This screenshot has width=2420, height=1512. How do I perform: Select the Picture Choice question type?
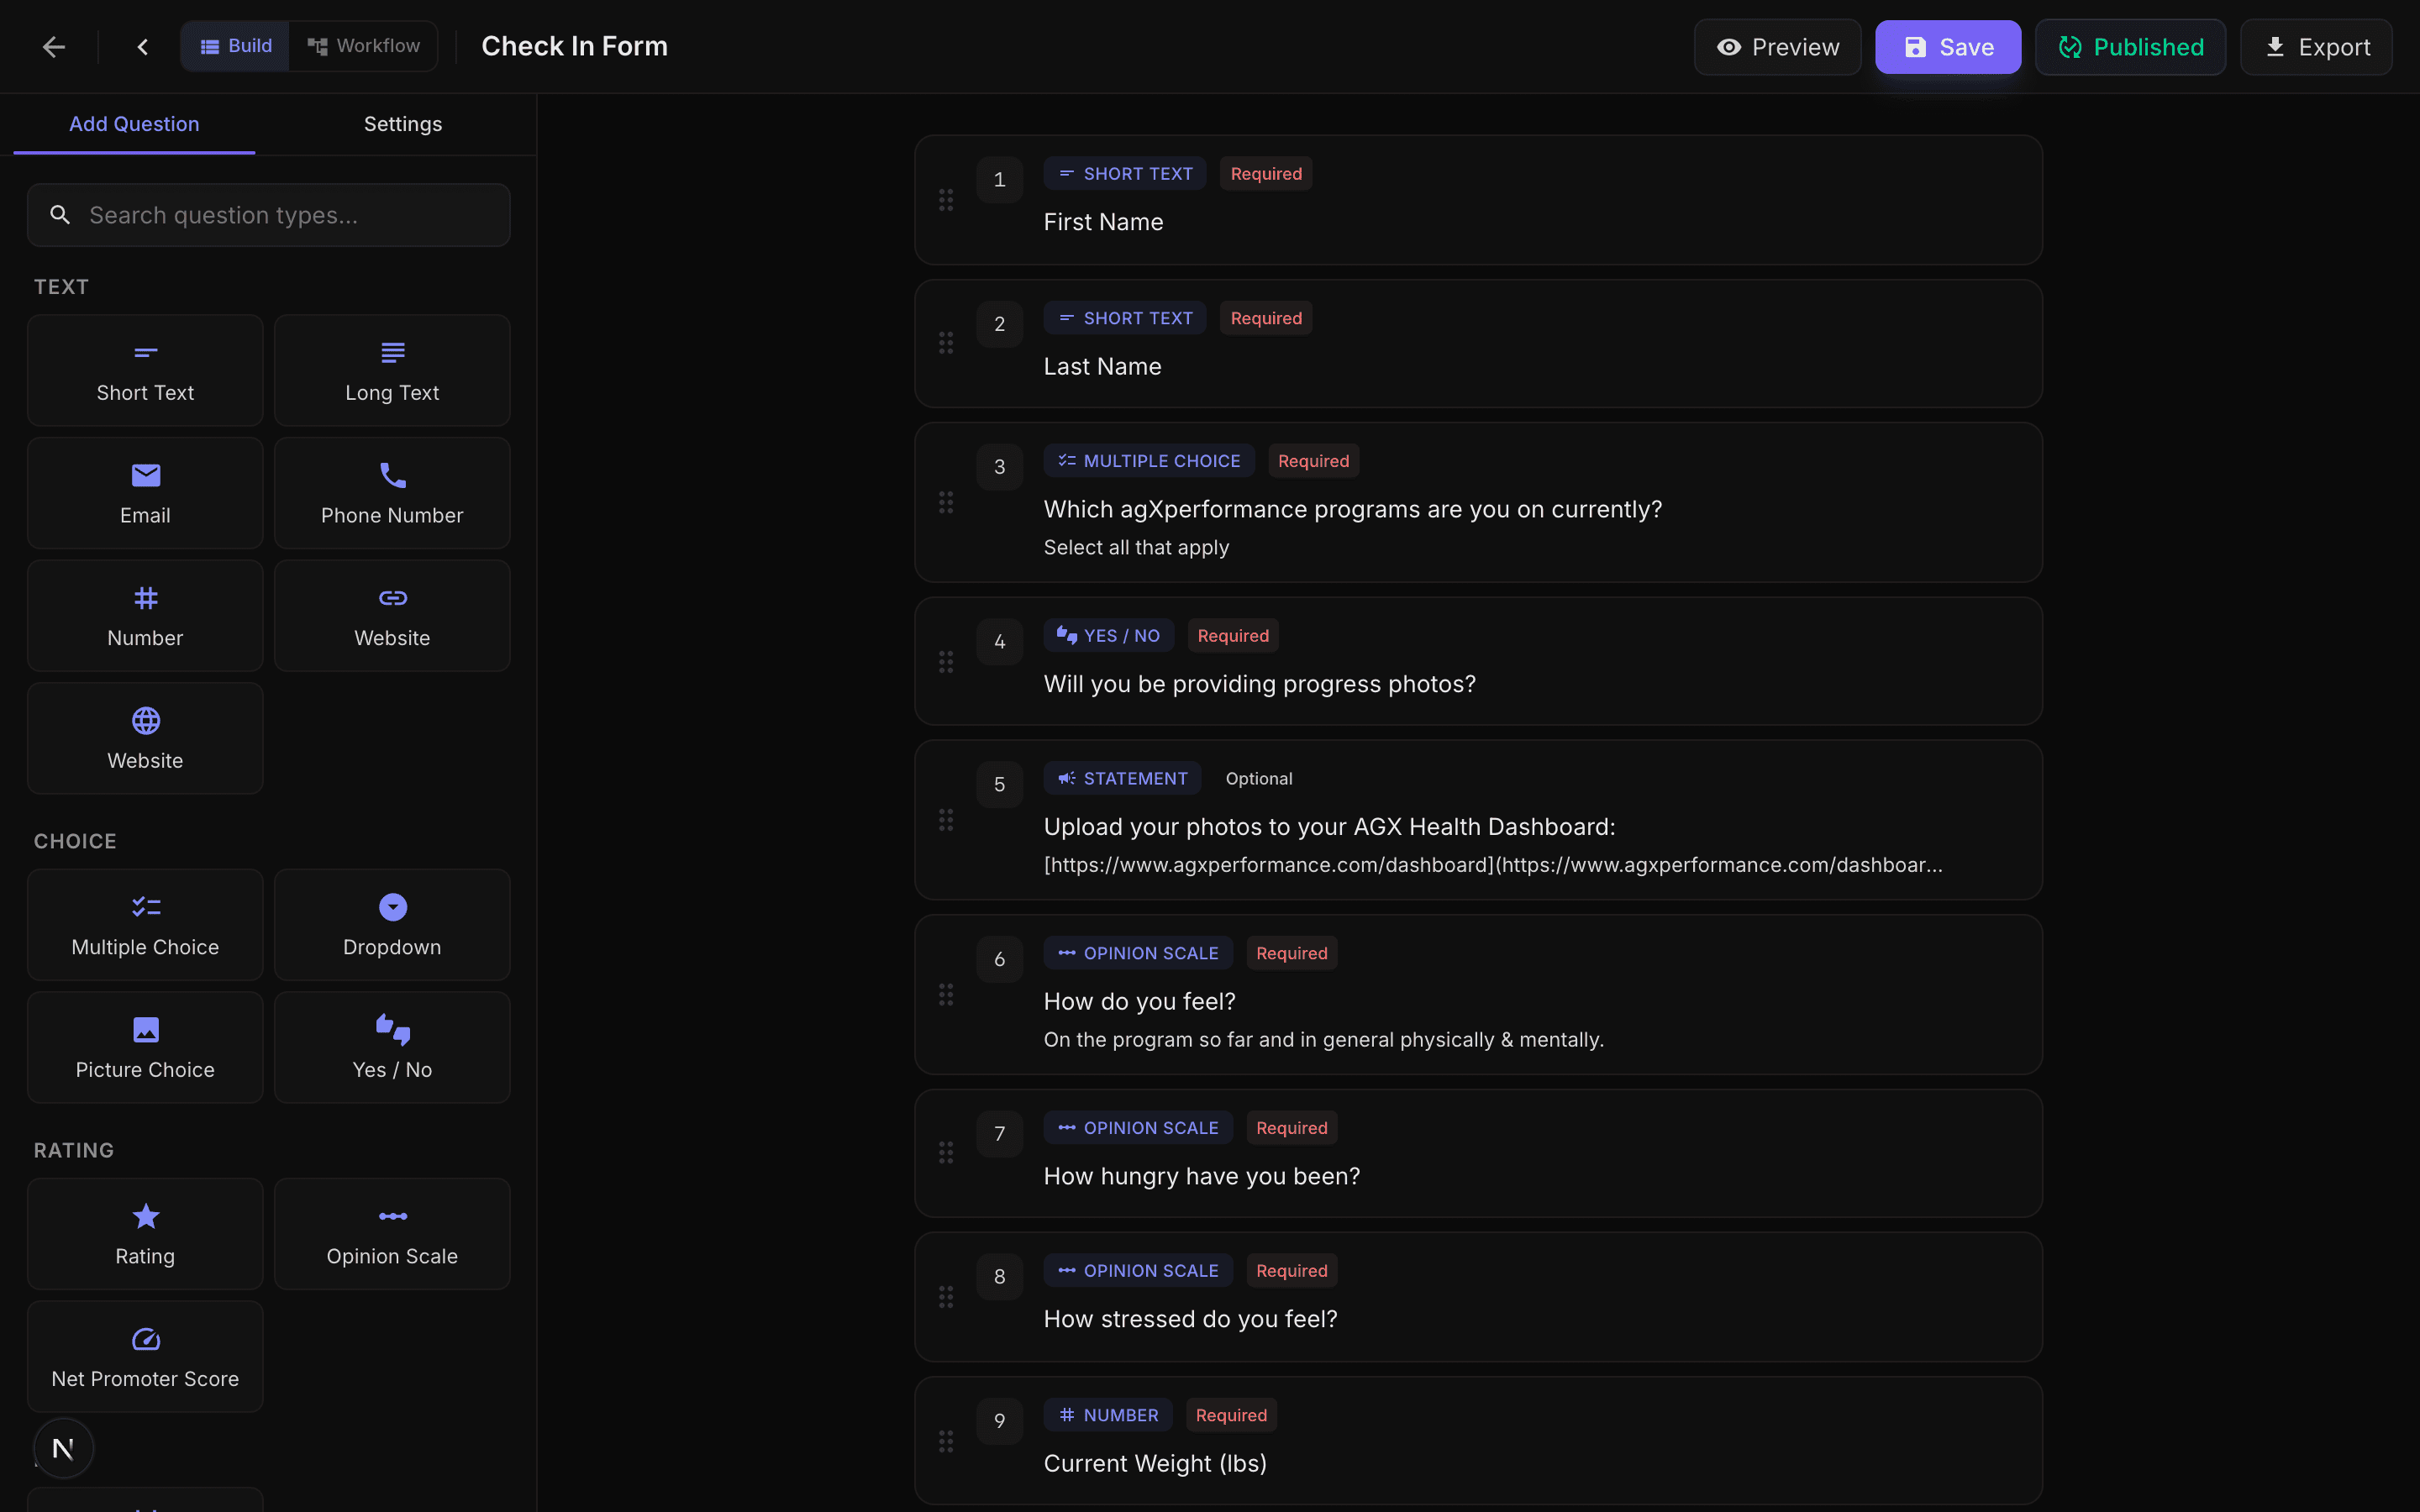point(145,1046)
